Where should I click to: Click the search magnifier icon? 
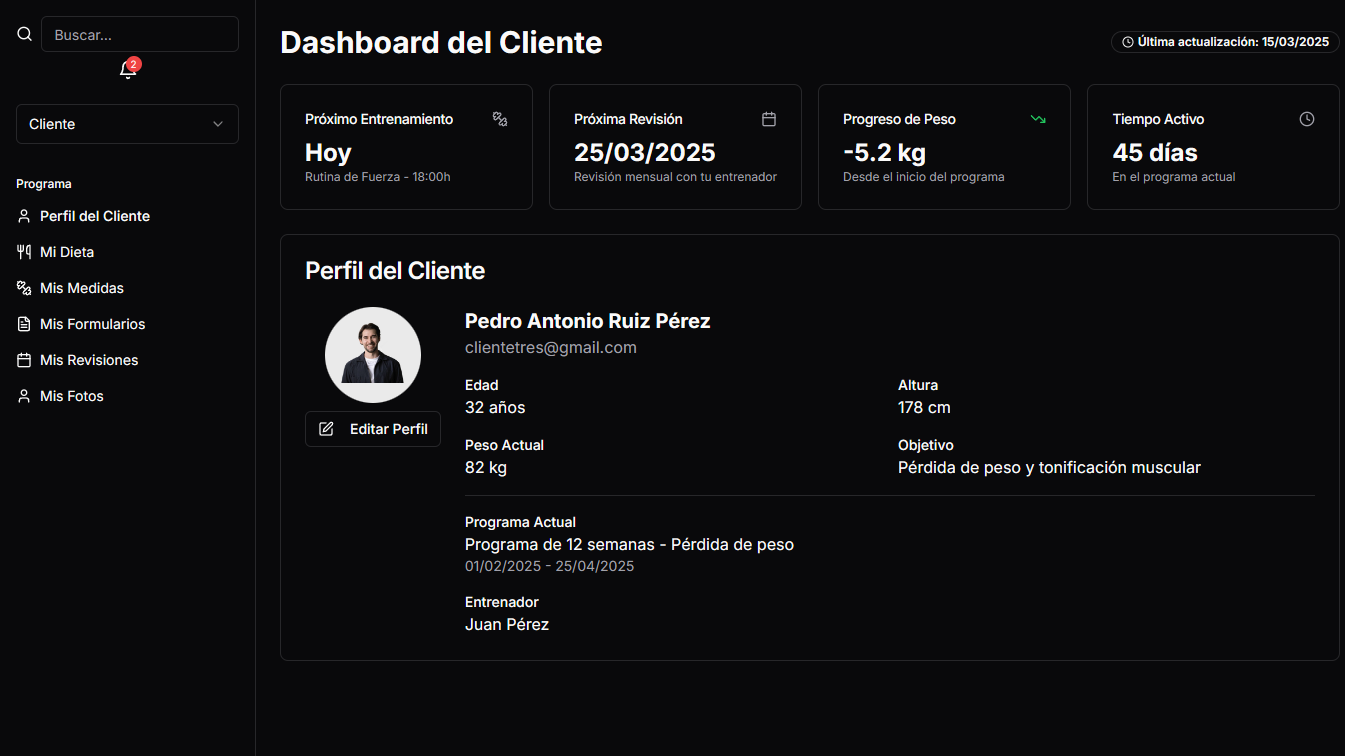point(25,34)
